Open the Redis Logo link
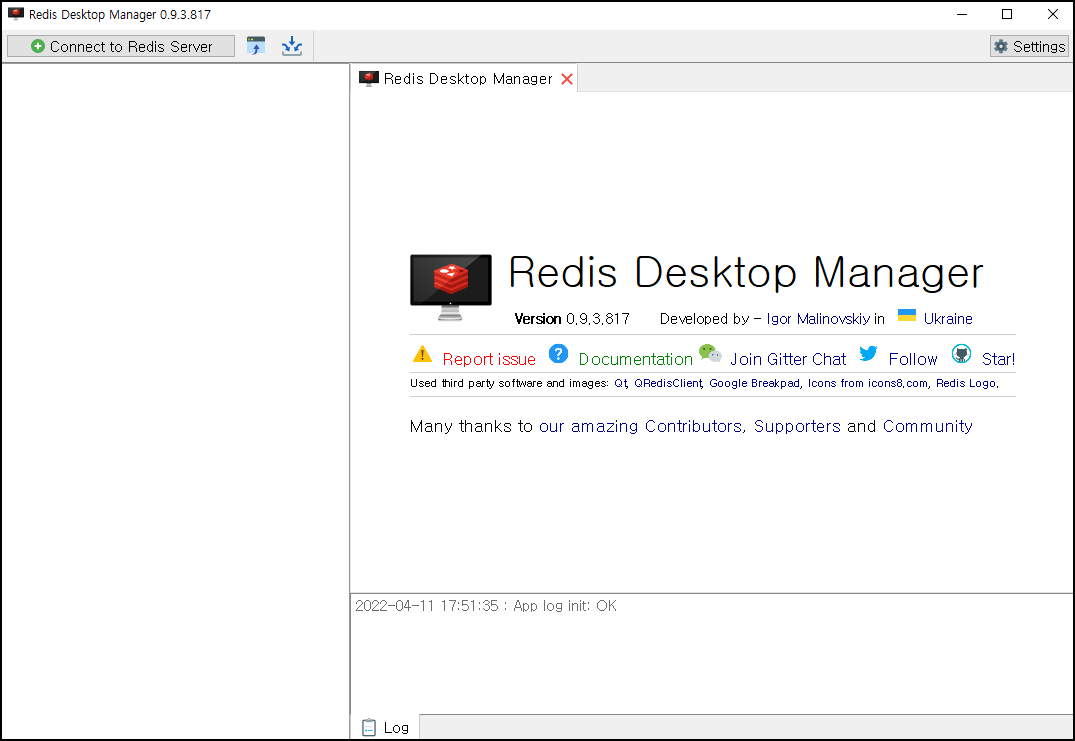 965,383
